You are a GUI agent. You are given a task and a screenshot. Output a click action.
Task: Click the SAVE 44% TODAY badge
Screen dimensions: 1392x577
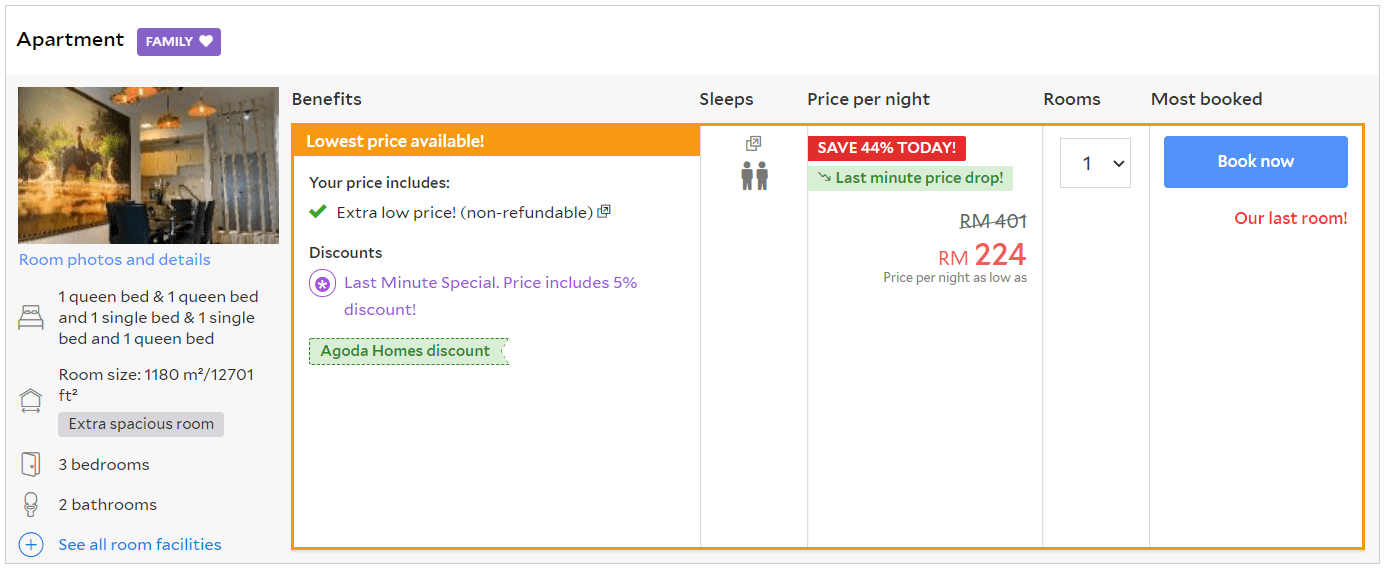tap(887, 148)
